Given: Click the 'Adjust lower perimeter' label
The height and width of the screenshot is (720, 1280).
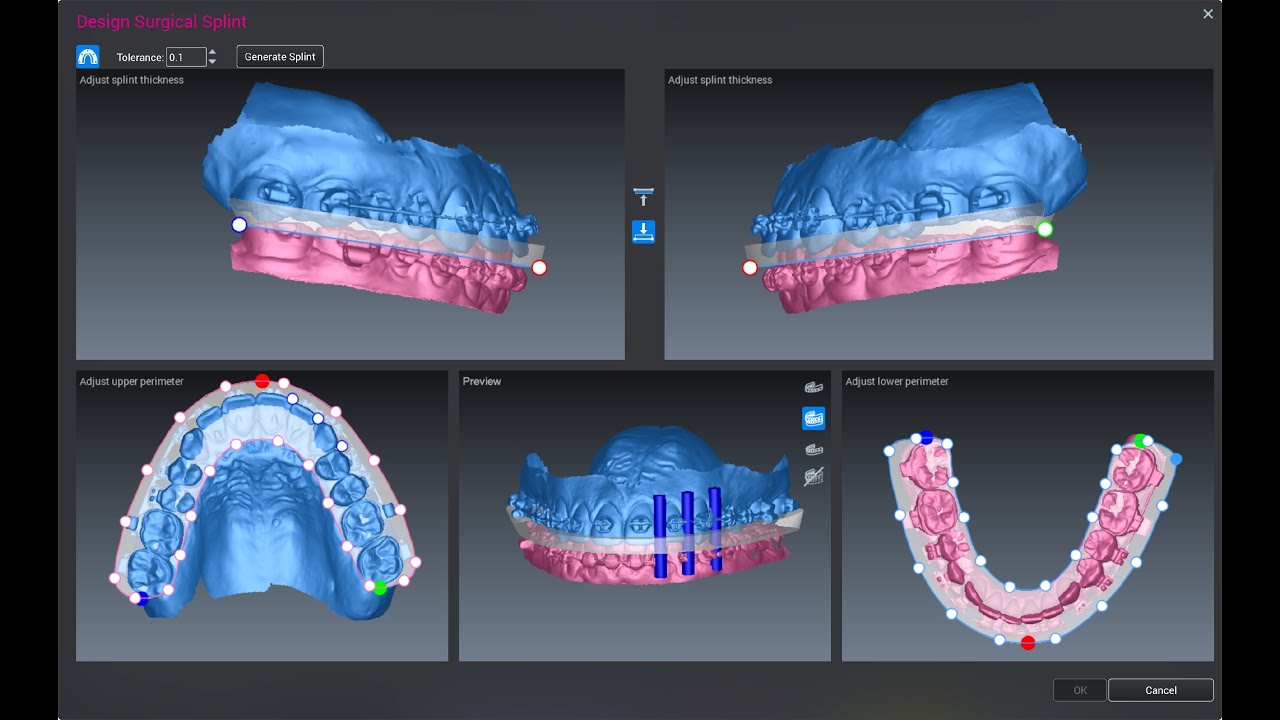Looking at the screenshot, I should click(897, 381).
